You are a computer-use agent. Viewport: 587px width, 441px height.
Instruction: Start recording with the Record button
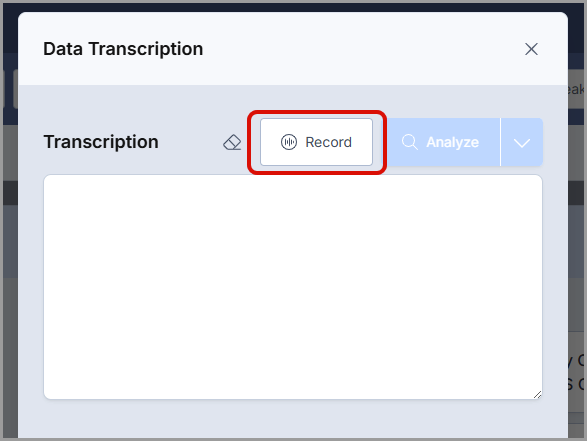tap(316, 142)
